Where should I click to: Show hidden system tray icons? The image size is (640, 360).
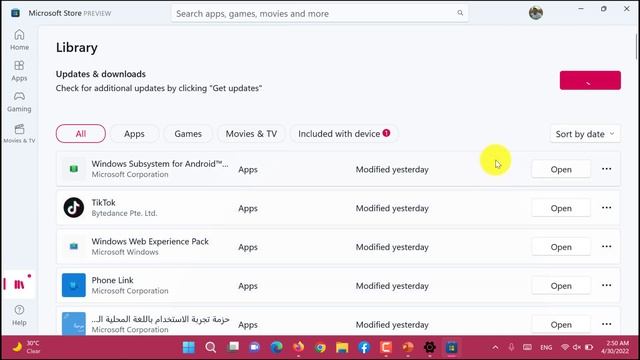click(x=495, y=347)
